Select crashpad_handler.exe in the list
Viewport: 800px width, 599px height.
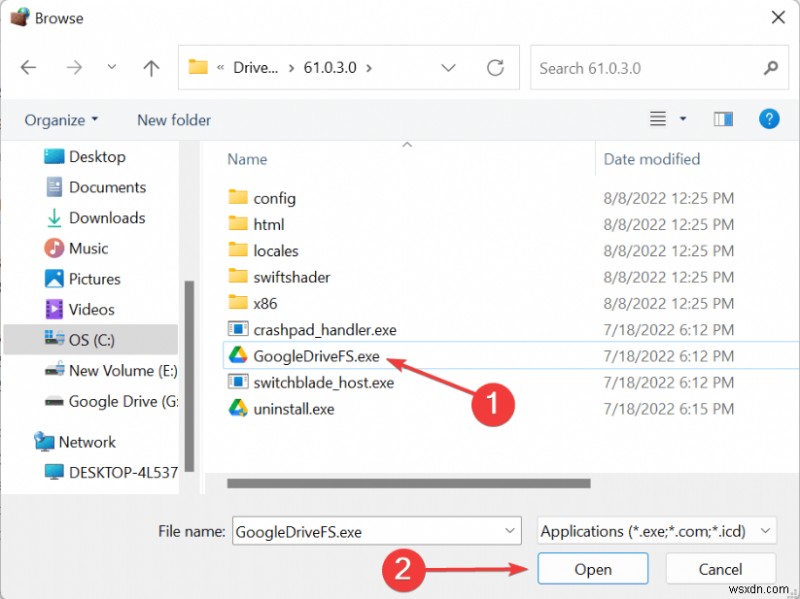pyautogui.click(x=325, y=329)
